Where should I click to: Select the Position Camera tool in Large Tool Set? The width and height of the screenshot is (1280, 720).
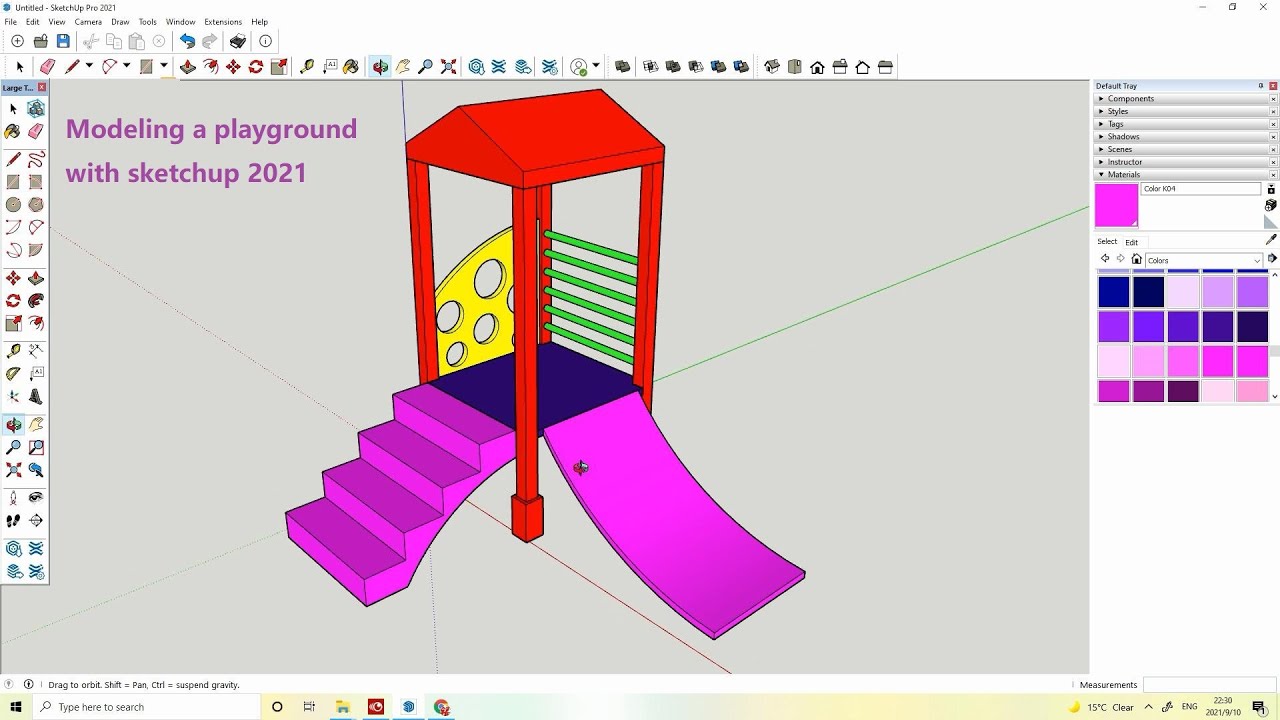[13, 497]
